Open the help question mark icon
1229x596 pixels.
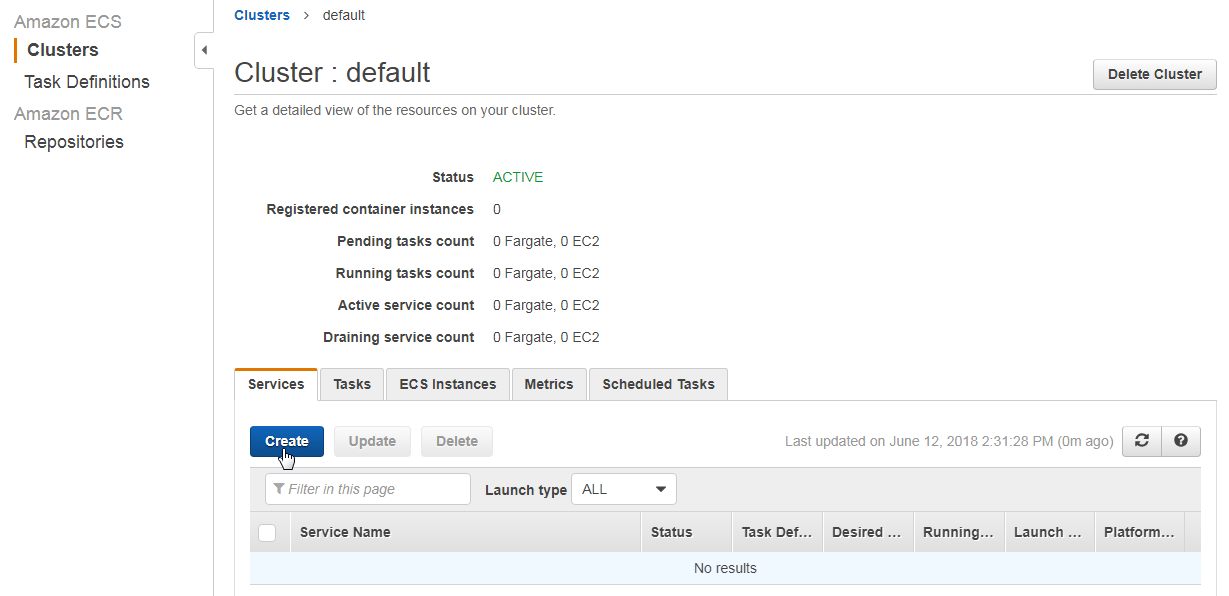tap(1181, 441)
